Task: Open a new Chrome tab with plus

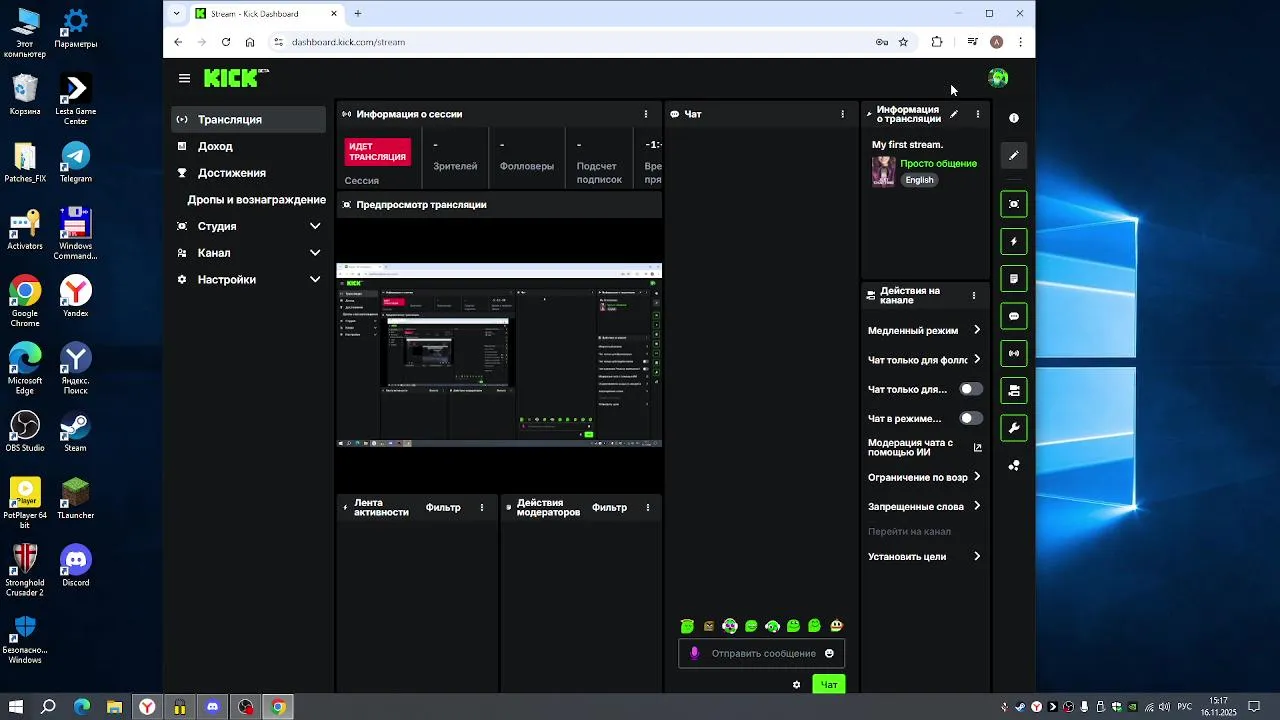Action: (358, 14)
